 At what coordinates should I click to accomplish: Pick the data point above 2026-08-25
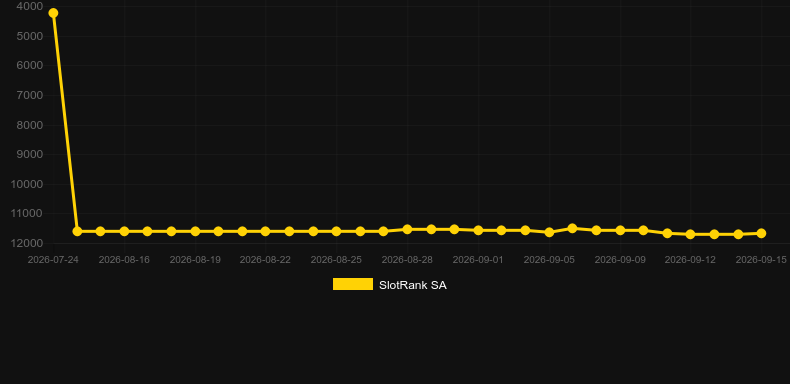[x=336, y=231]
